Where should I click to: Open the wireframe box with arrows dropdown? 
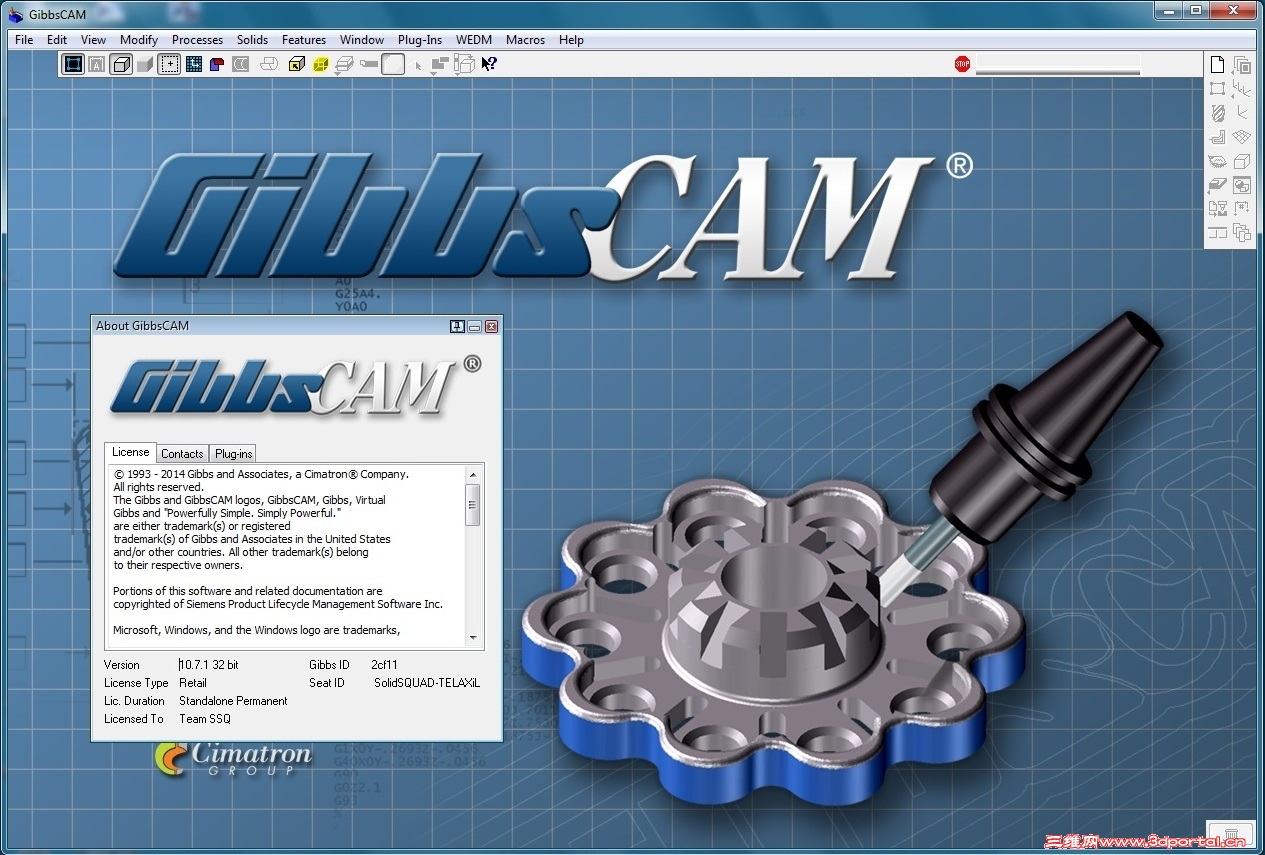coord(465,65)
